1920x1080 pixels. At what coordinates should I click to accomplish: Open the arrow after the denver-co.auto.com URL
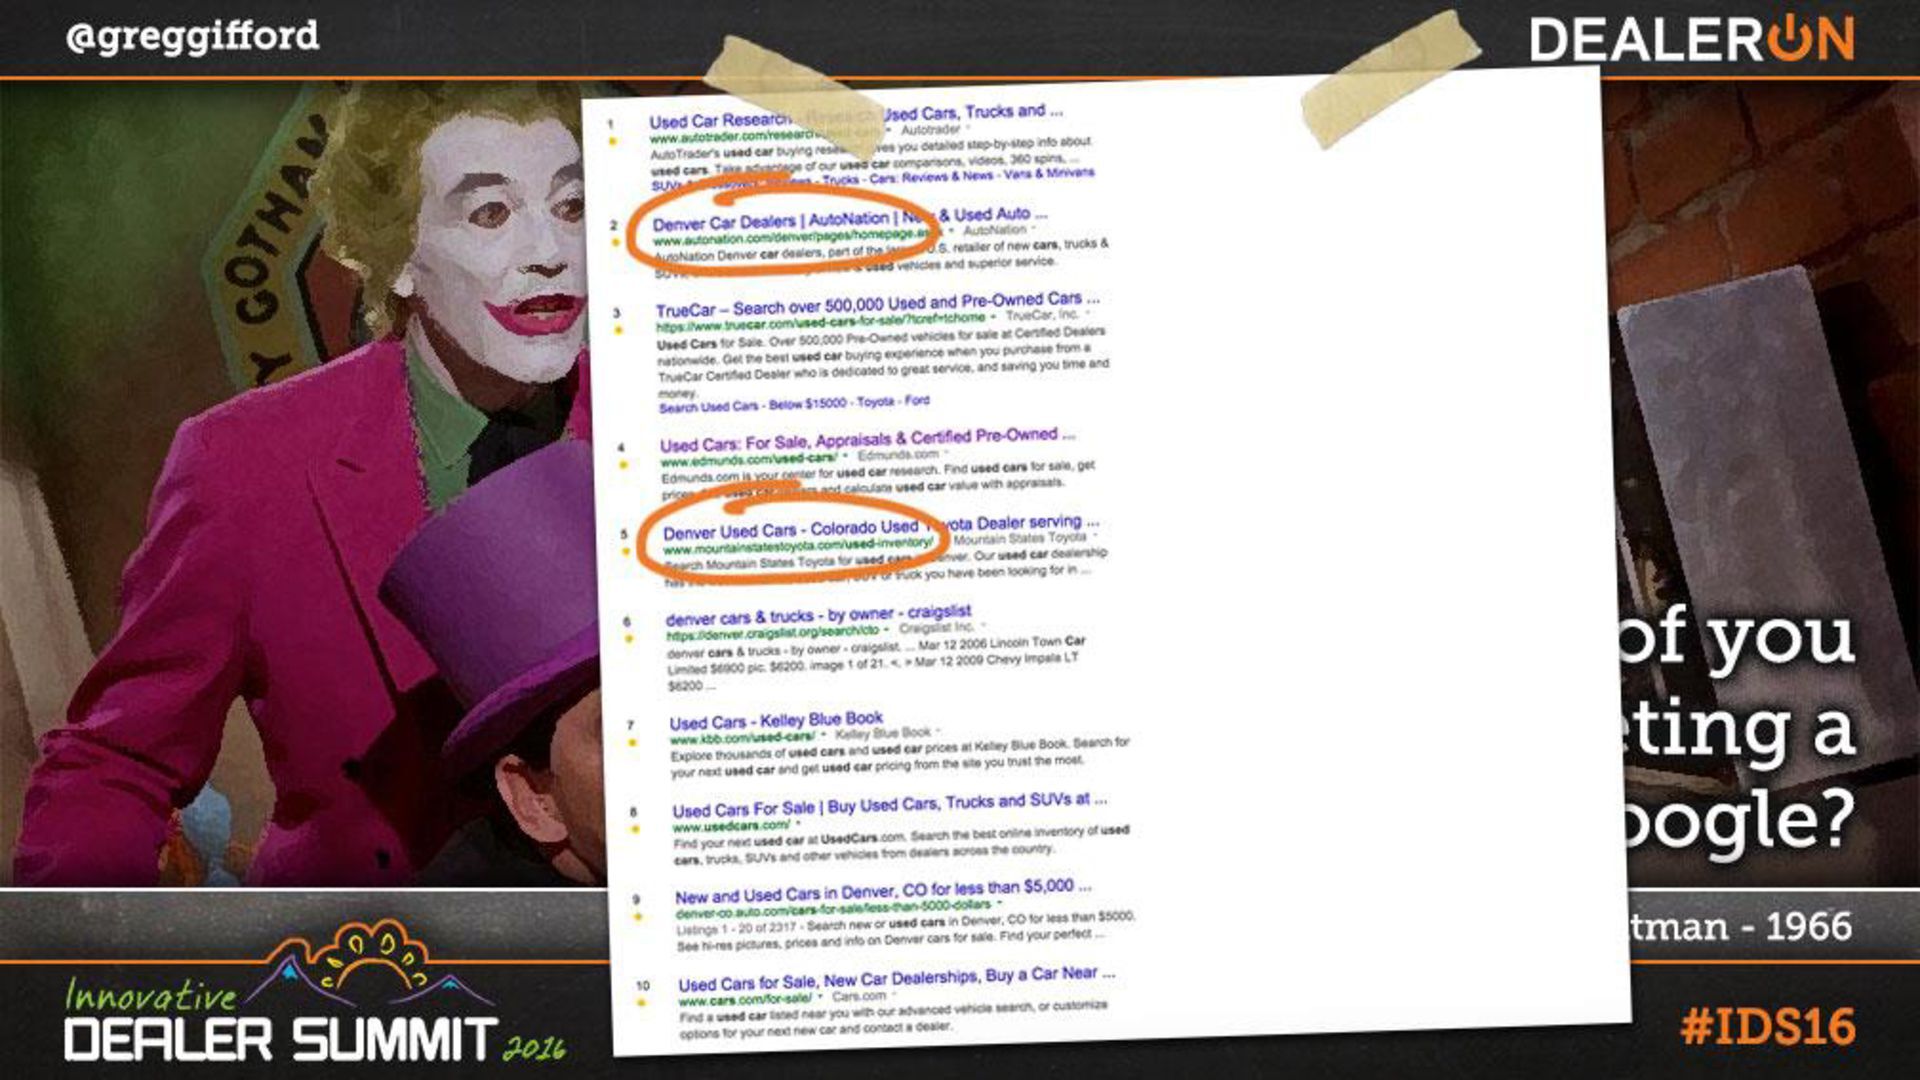(998, 904)
